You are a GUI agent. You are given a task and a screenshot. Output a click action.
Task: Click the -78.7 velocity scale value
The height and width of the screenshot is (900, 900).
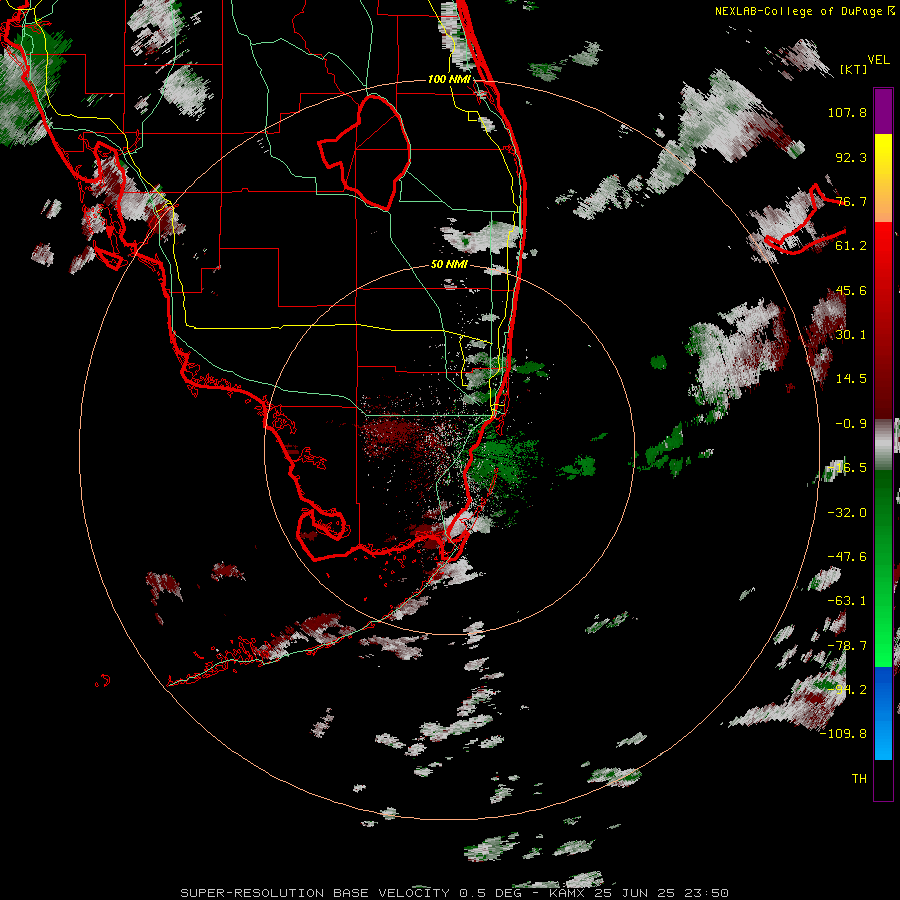(x=847, y=646)
